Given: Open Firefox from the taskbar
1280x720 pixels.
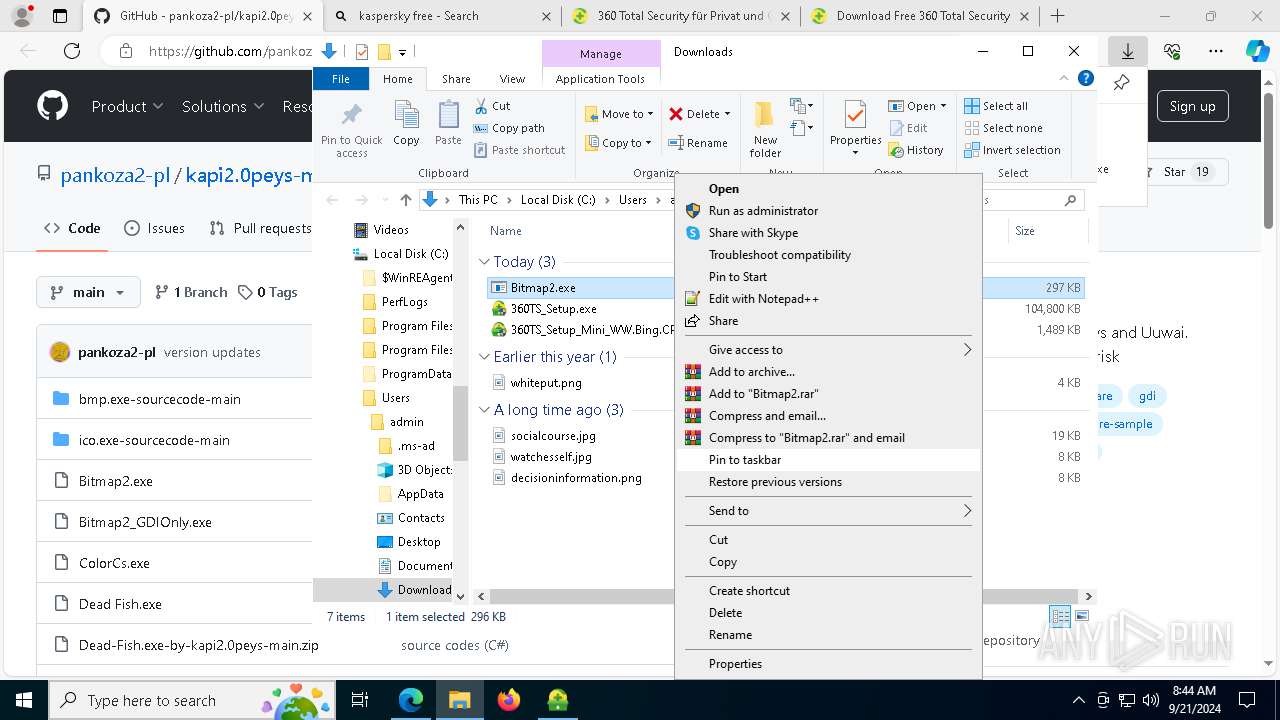Looking at the screenshot, I should tap(508, 700).
